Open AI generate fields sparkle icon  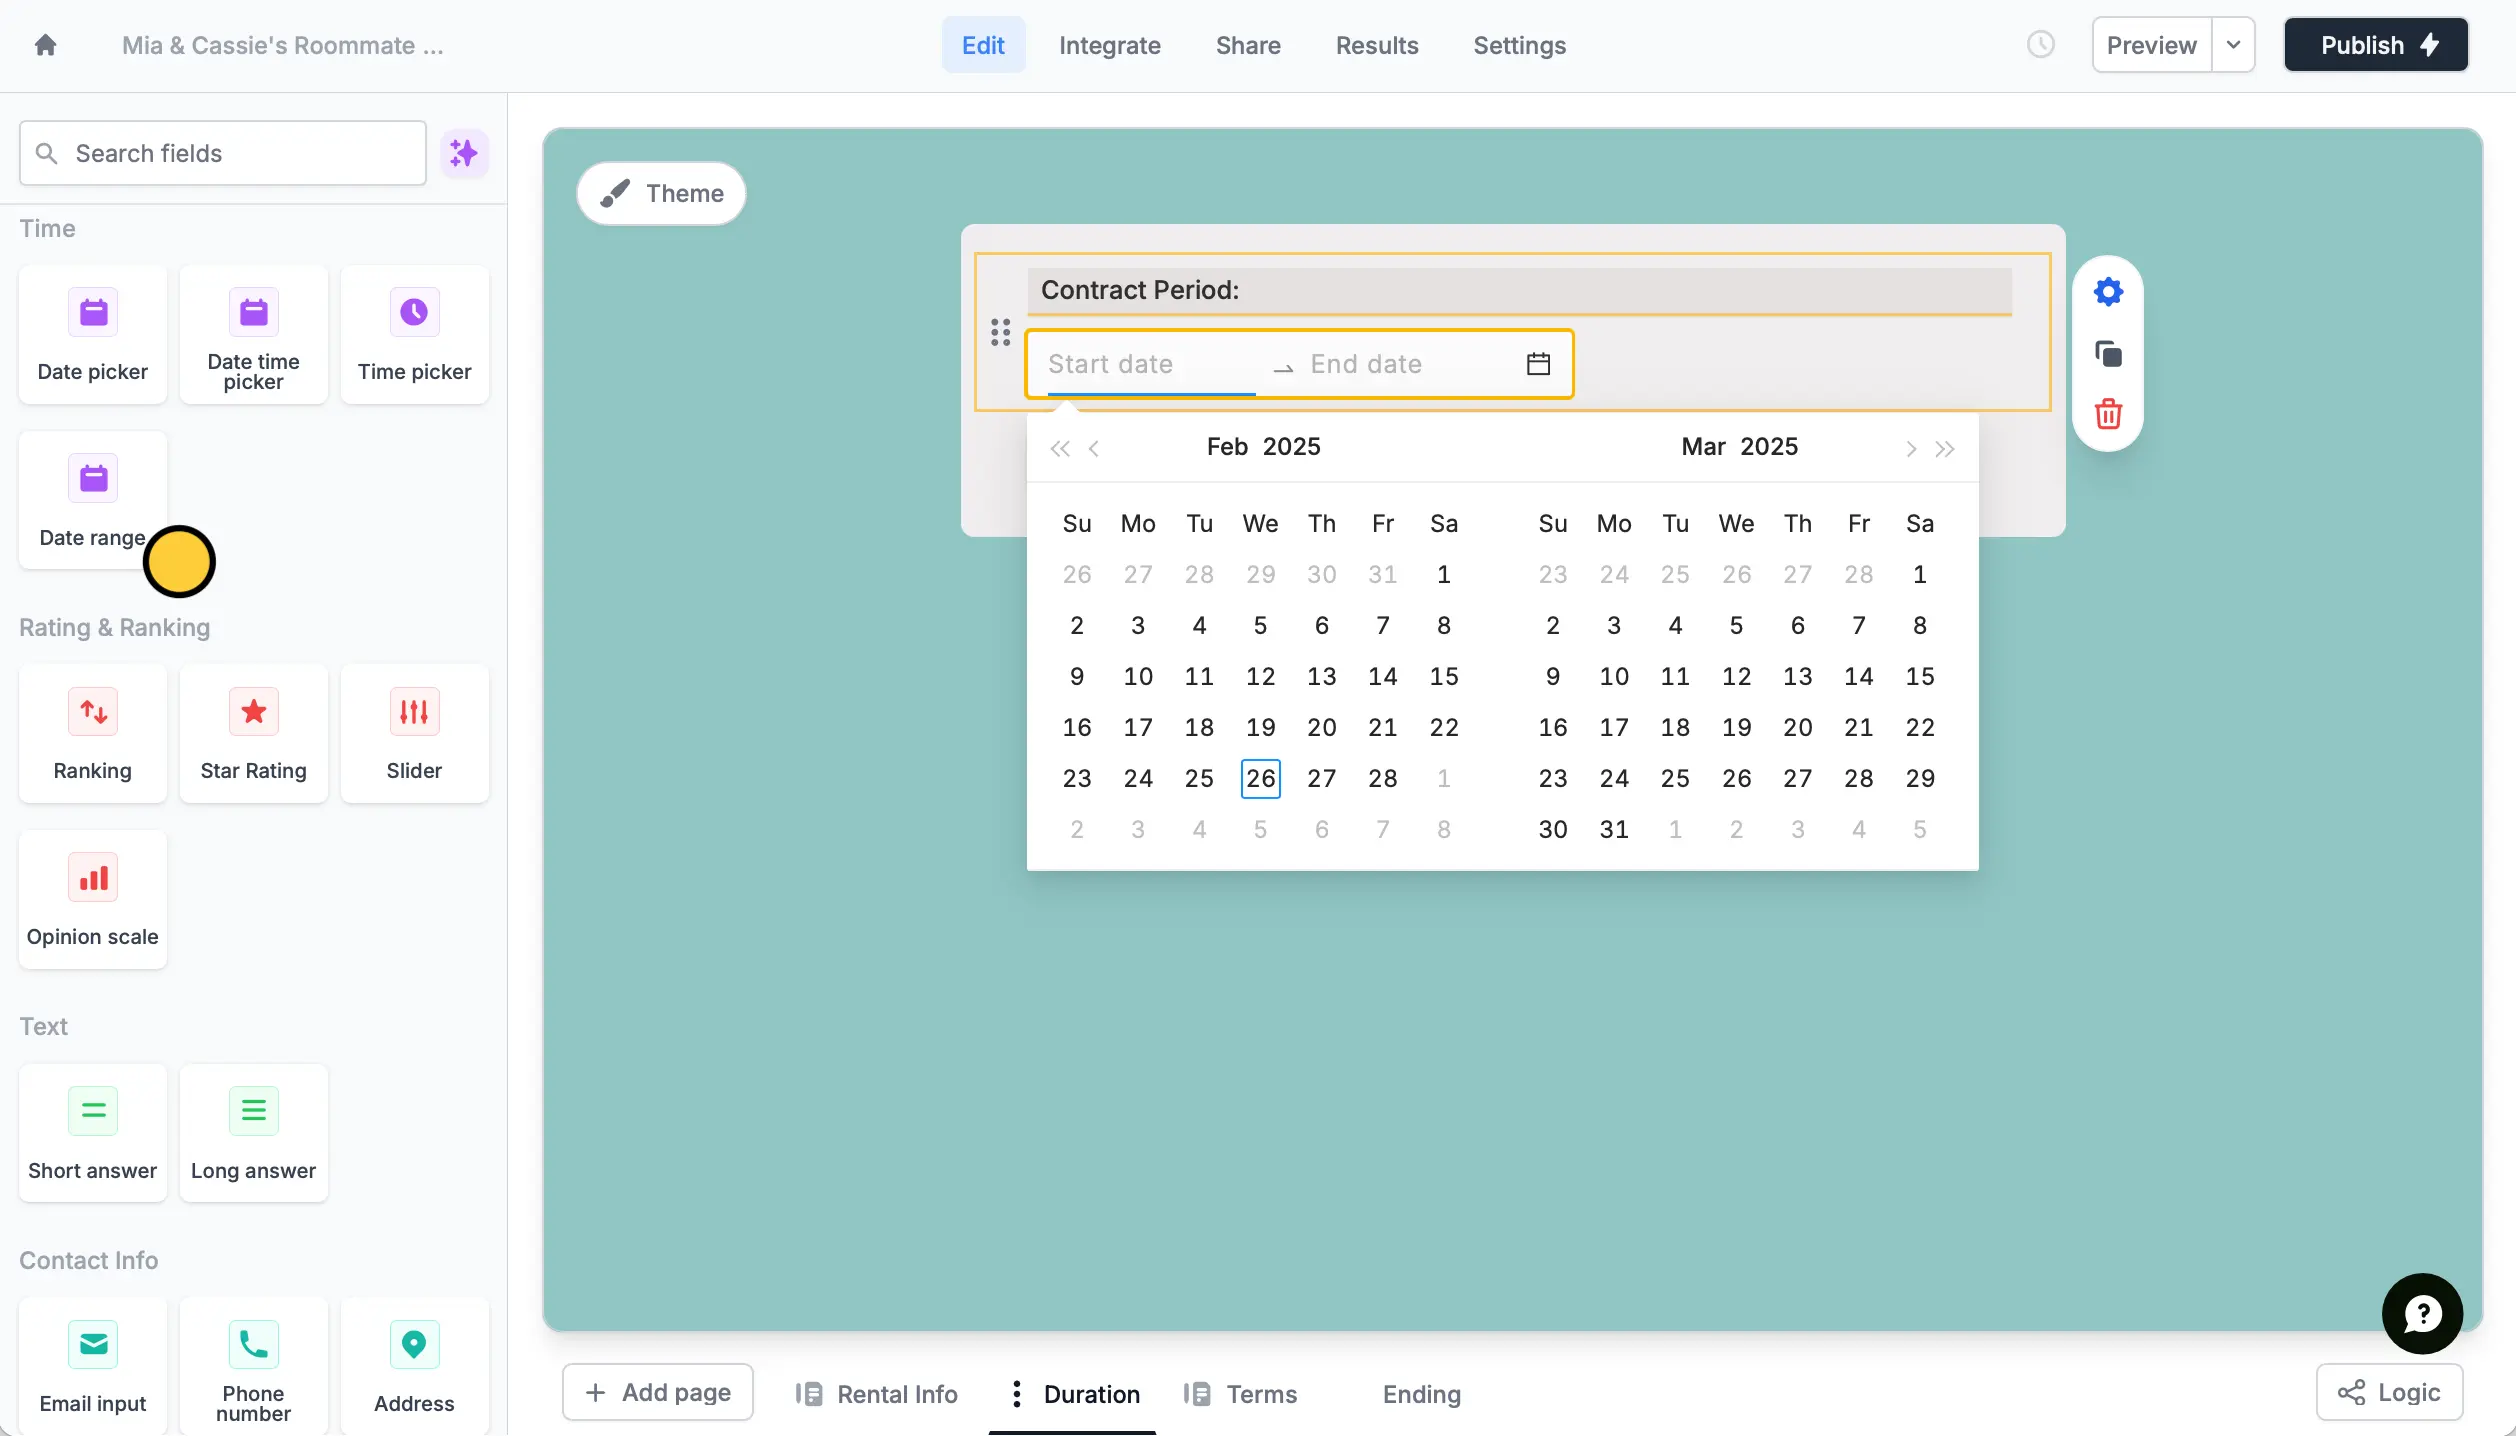click(x=464, y=153)
